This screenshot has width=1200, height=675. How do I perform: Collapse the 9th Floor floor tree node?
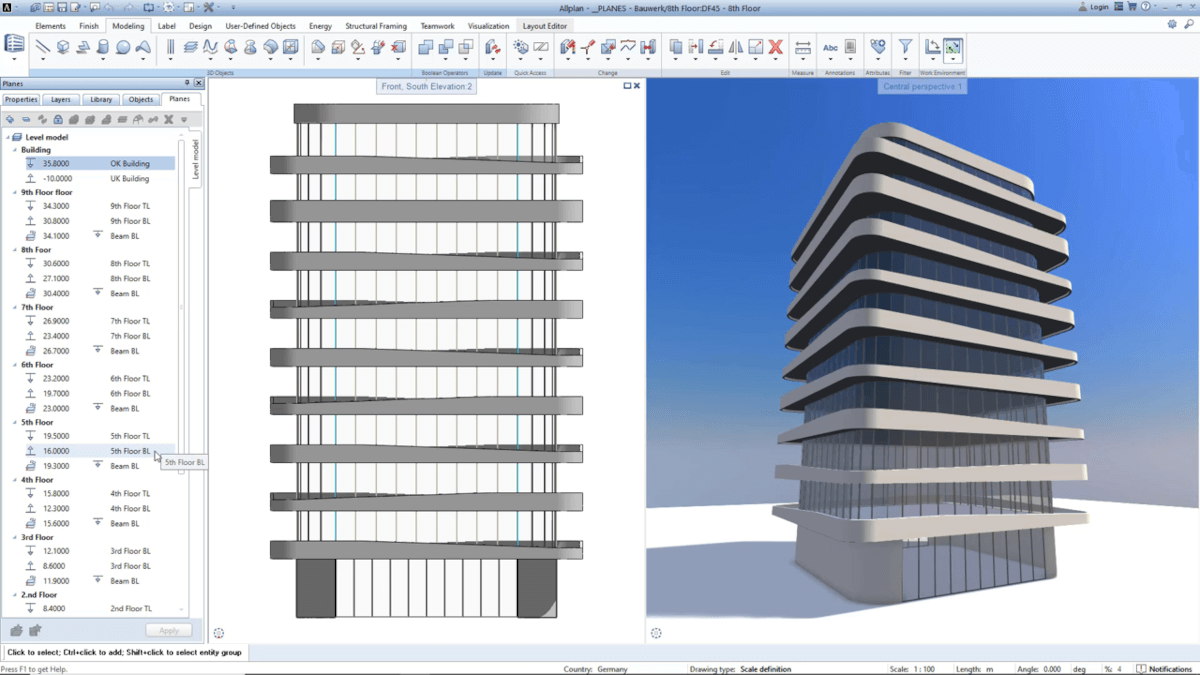[x=15, y=192]
